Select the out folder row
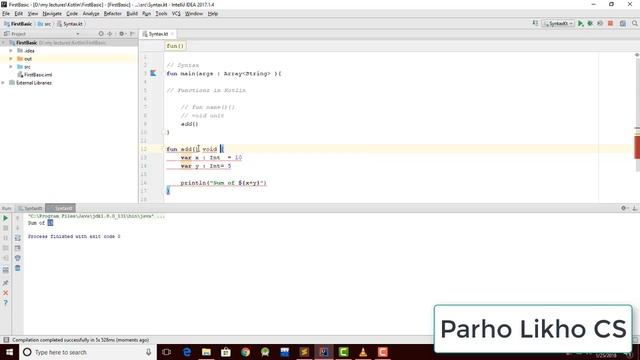 click(x=69, y=59)
